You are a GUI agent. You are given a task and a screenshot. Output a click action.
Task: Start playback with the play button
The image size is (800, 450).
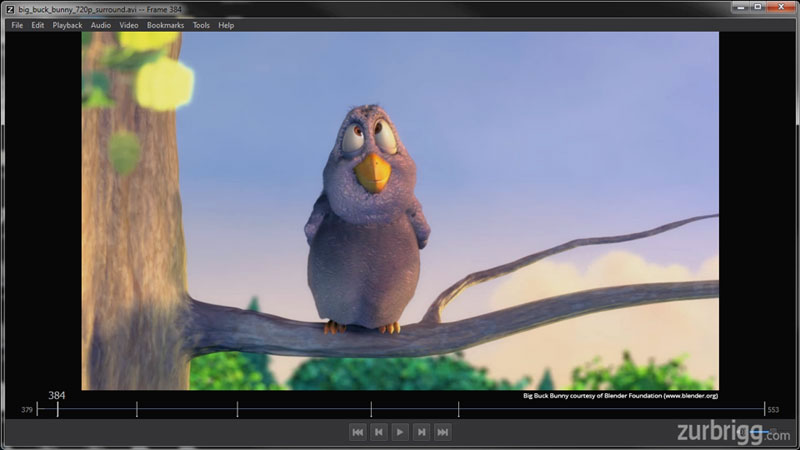[400, 432]
